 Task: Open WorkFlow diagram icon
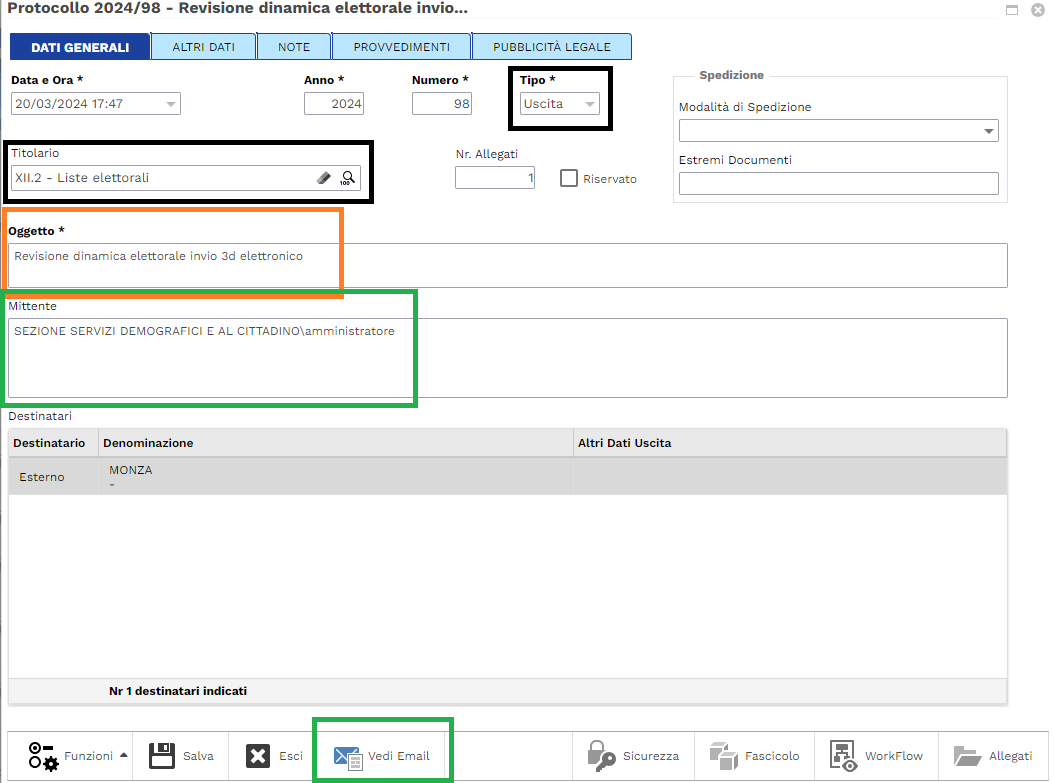845,756
